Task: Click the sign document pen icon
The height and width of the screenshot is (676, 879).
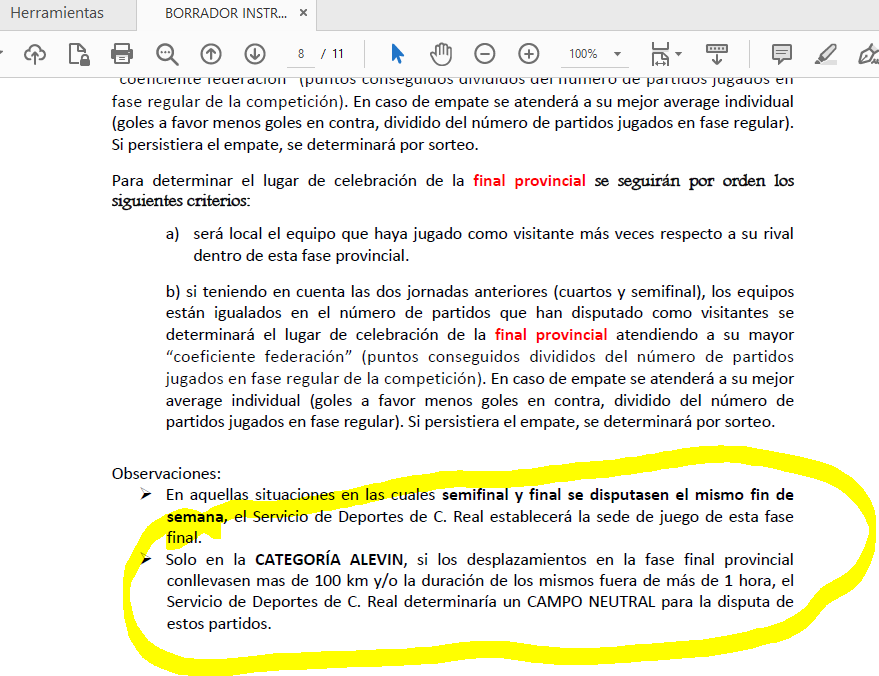Action: (x=868, y=54)
